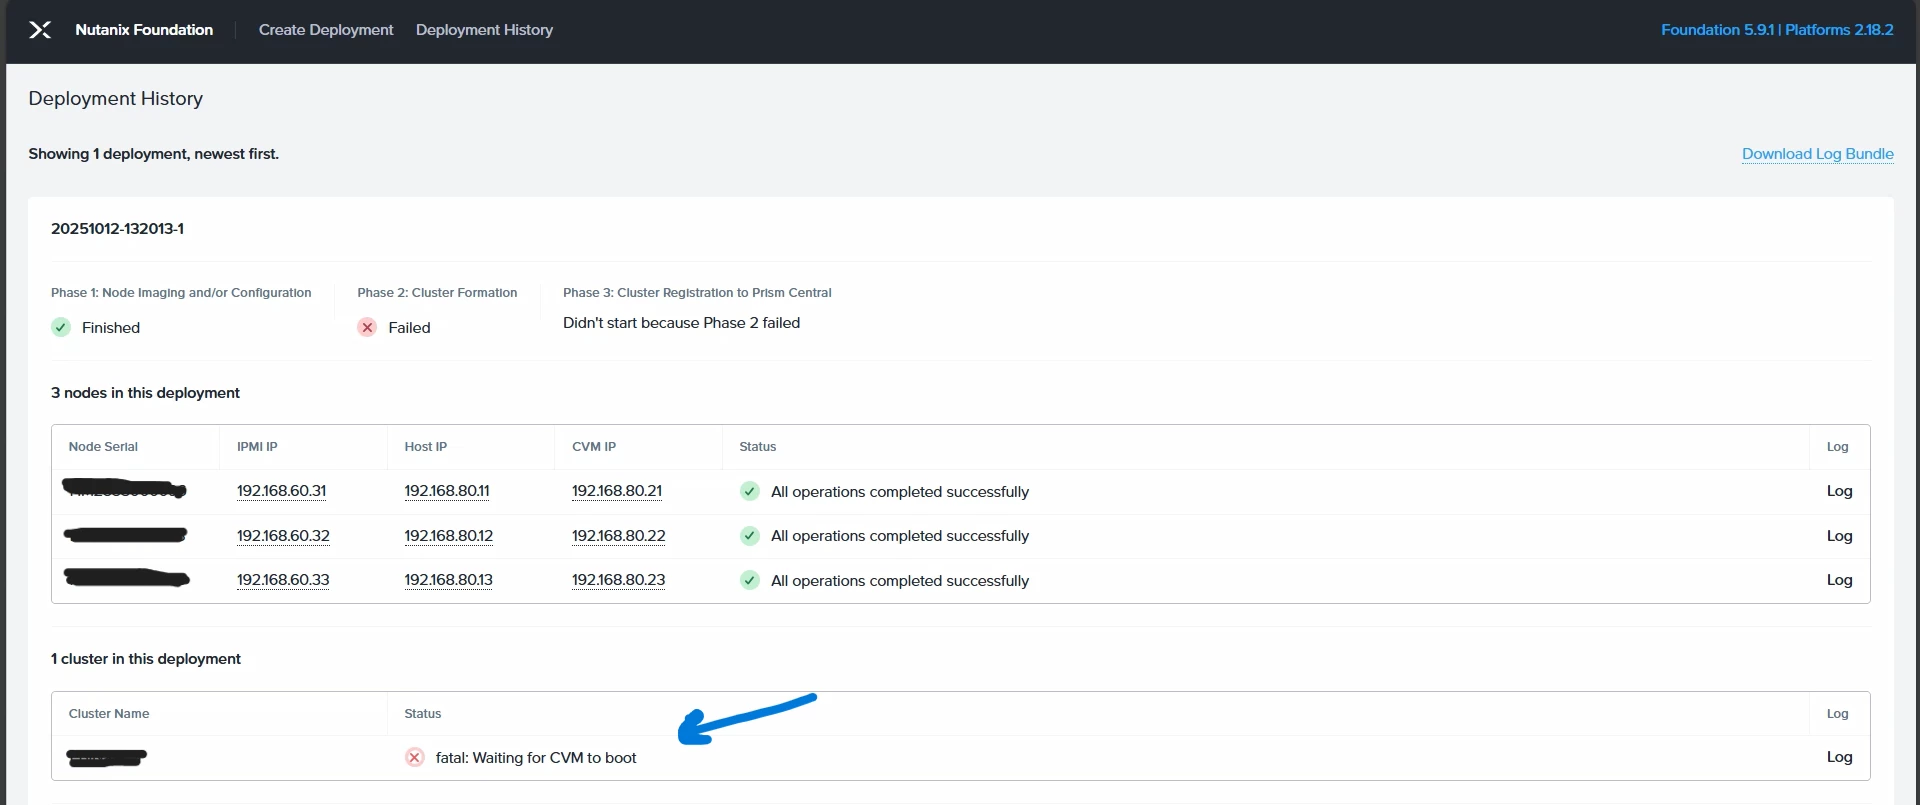Open the cluster Log with fatal status
The image size is (1920, 805).
pos(1839,757)
